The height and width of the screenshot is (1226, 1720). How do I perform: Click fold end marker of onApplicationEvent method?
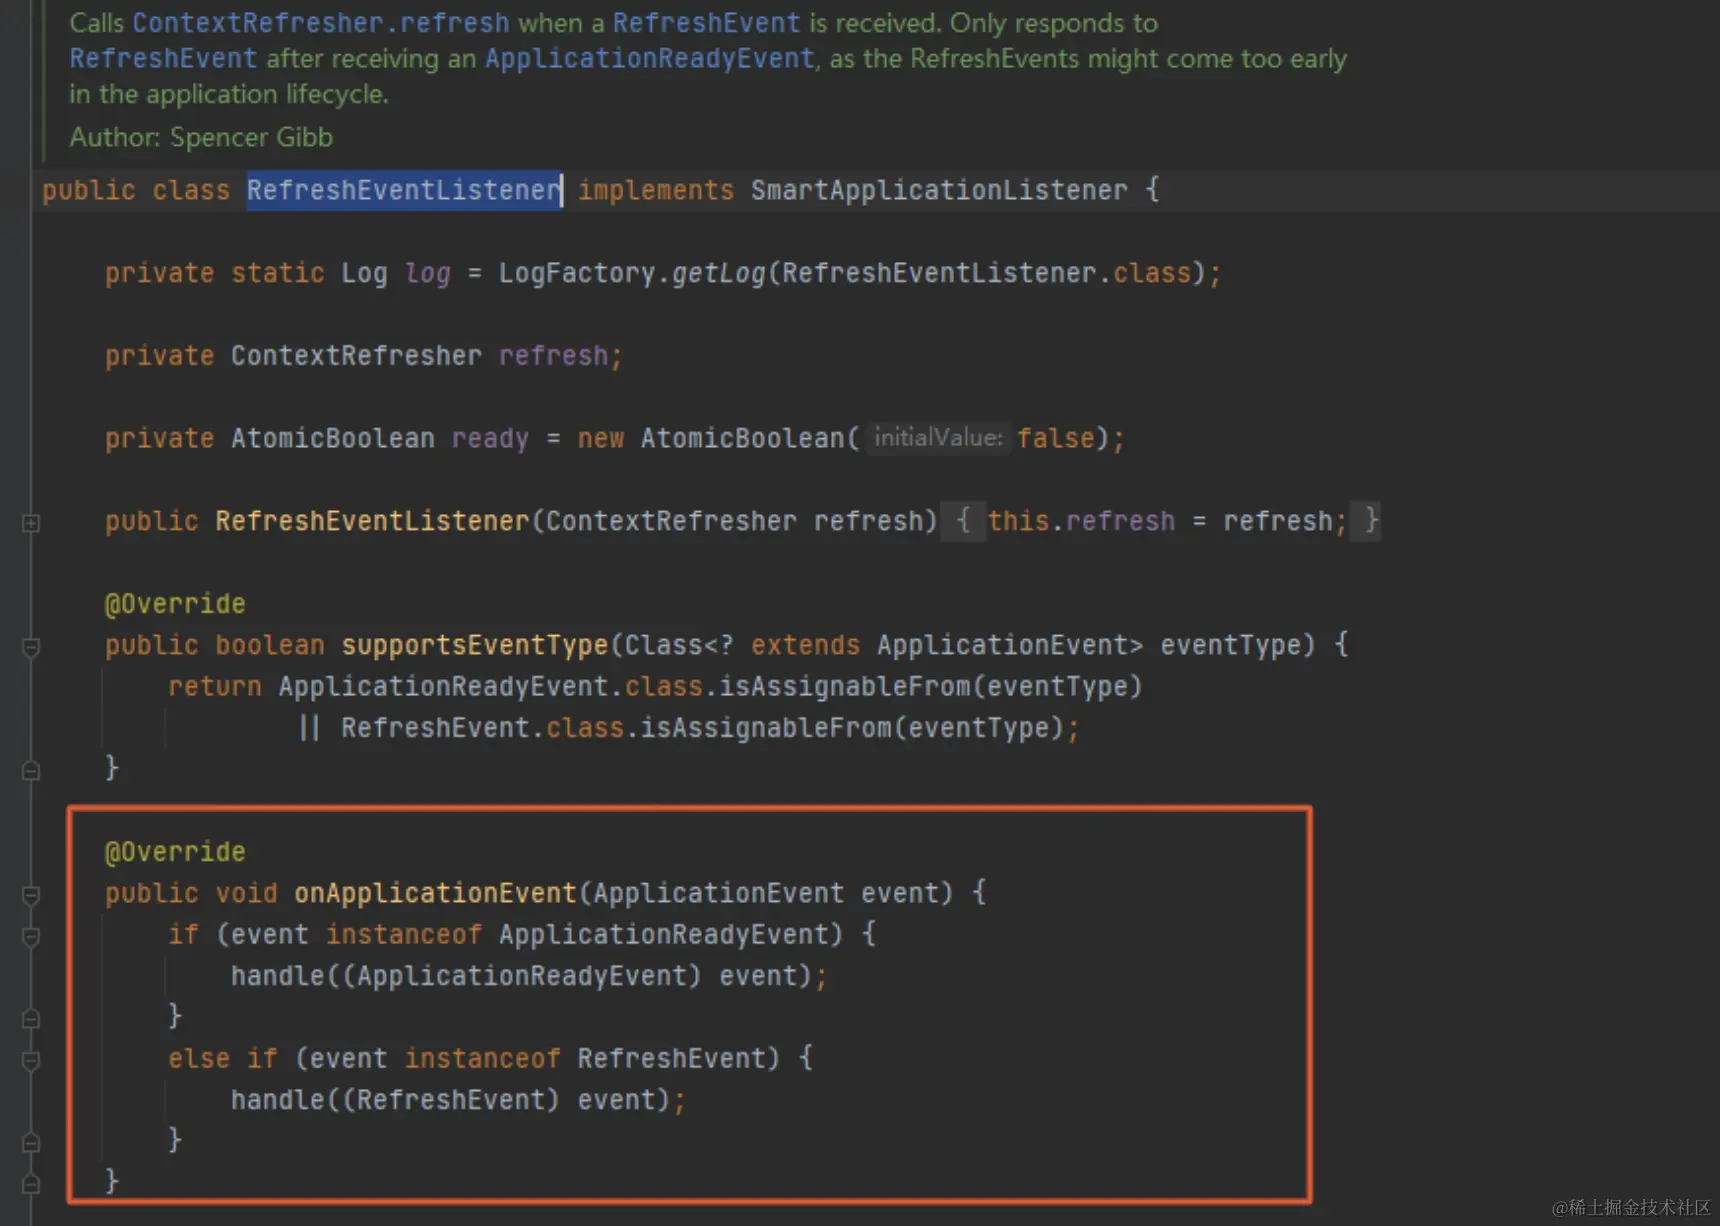[x=31, y=1183]
